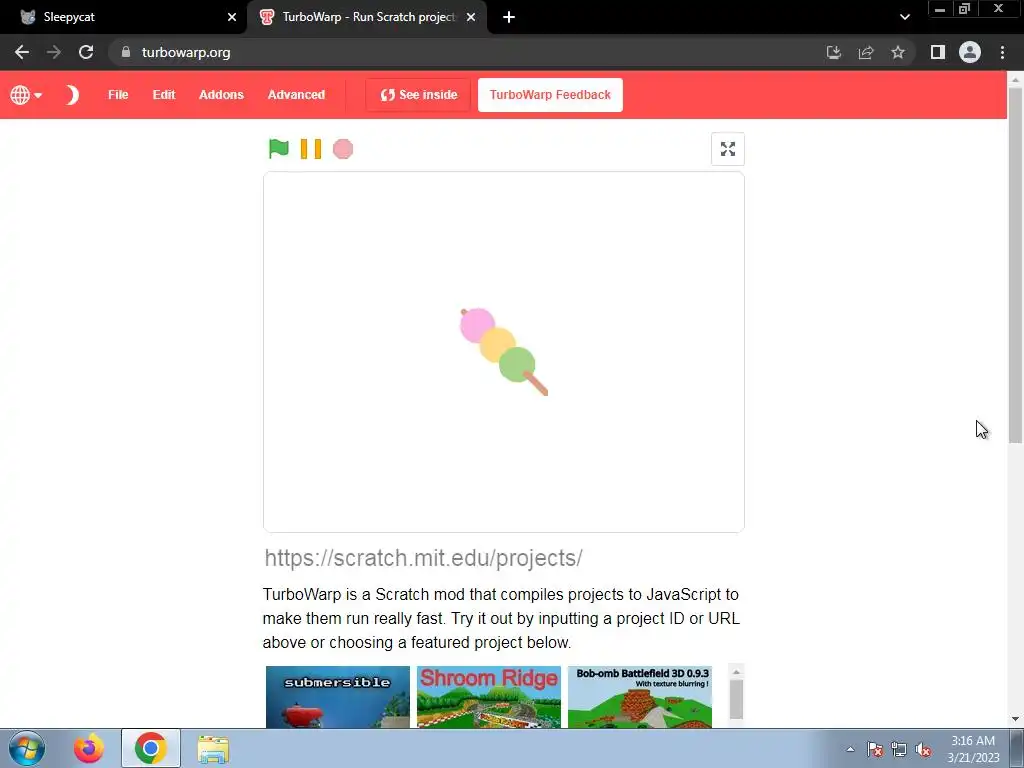This screenshot has width=1024, height=768.
Task: Close the TurboWarp tab
Action: 471,17
